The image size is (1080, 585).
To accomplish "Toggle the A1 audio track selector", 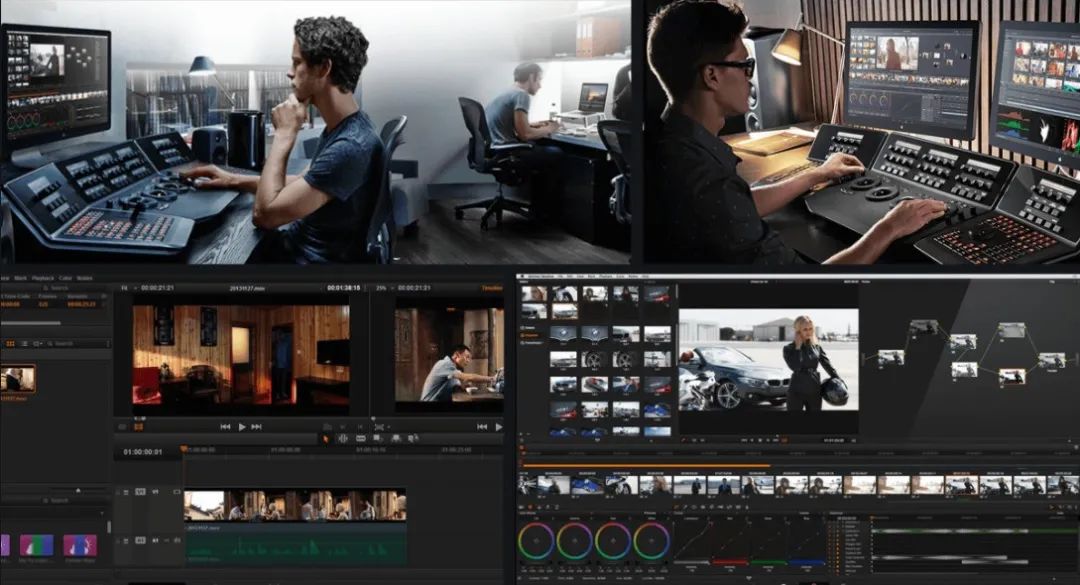I will 141,541.
